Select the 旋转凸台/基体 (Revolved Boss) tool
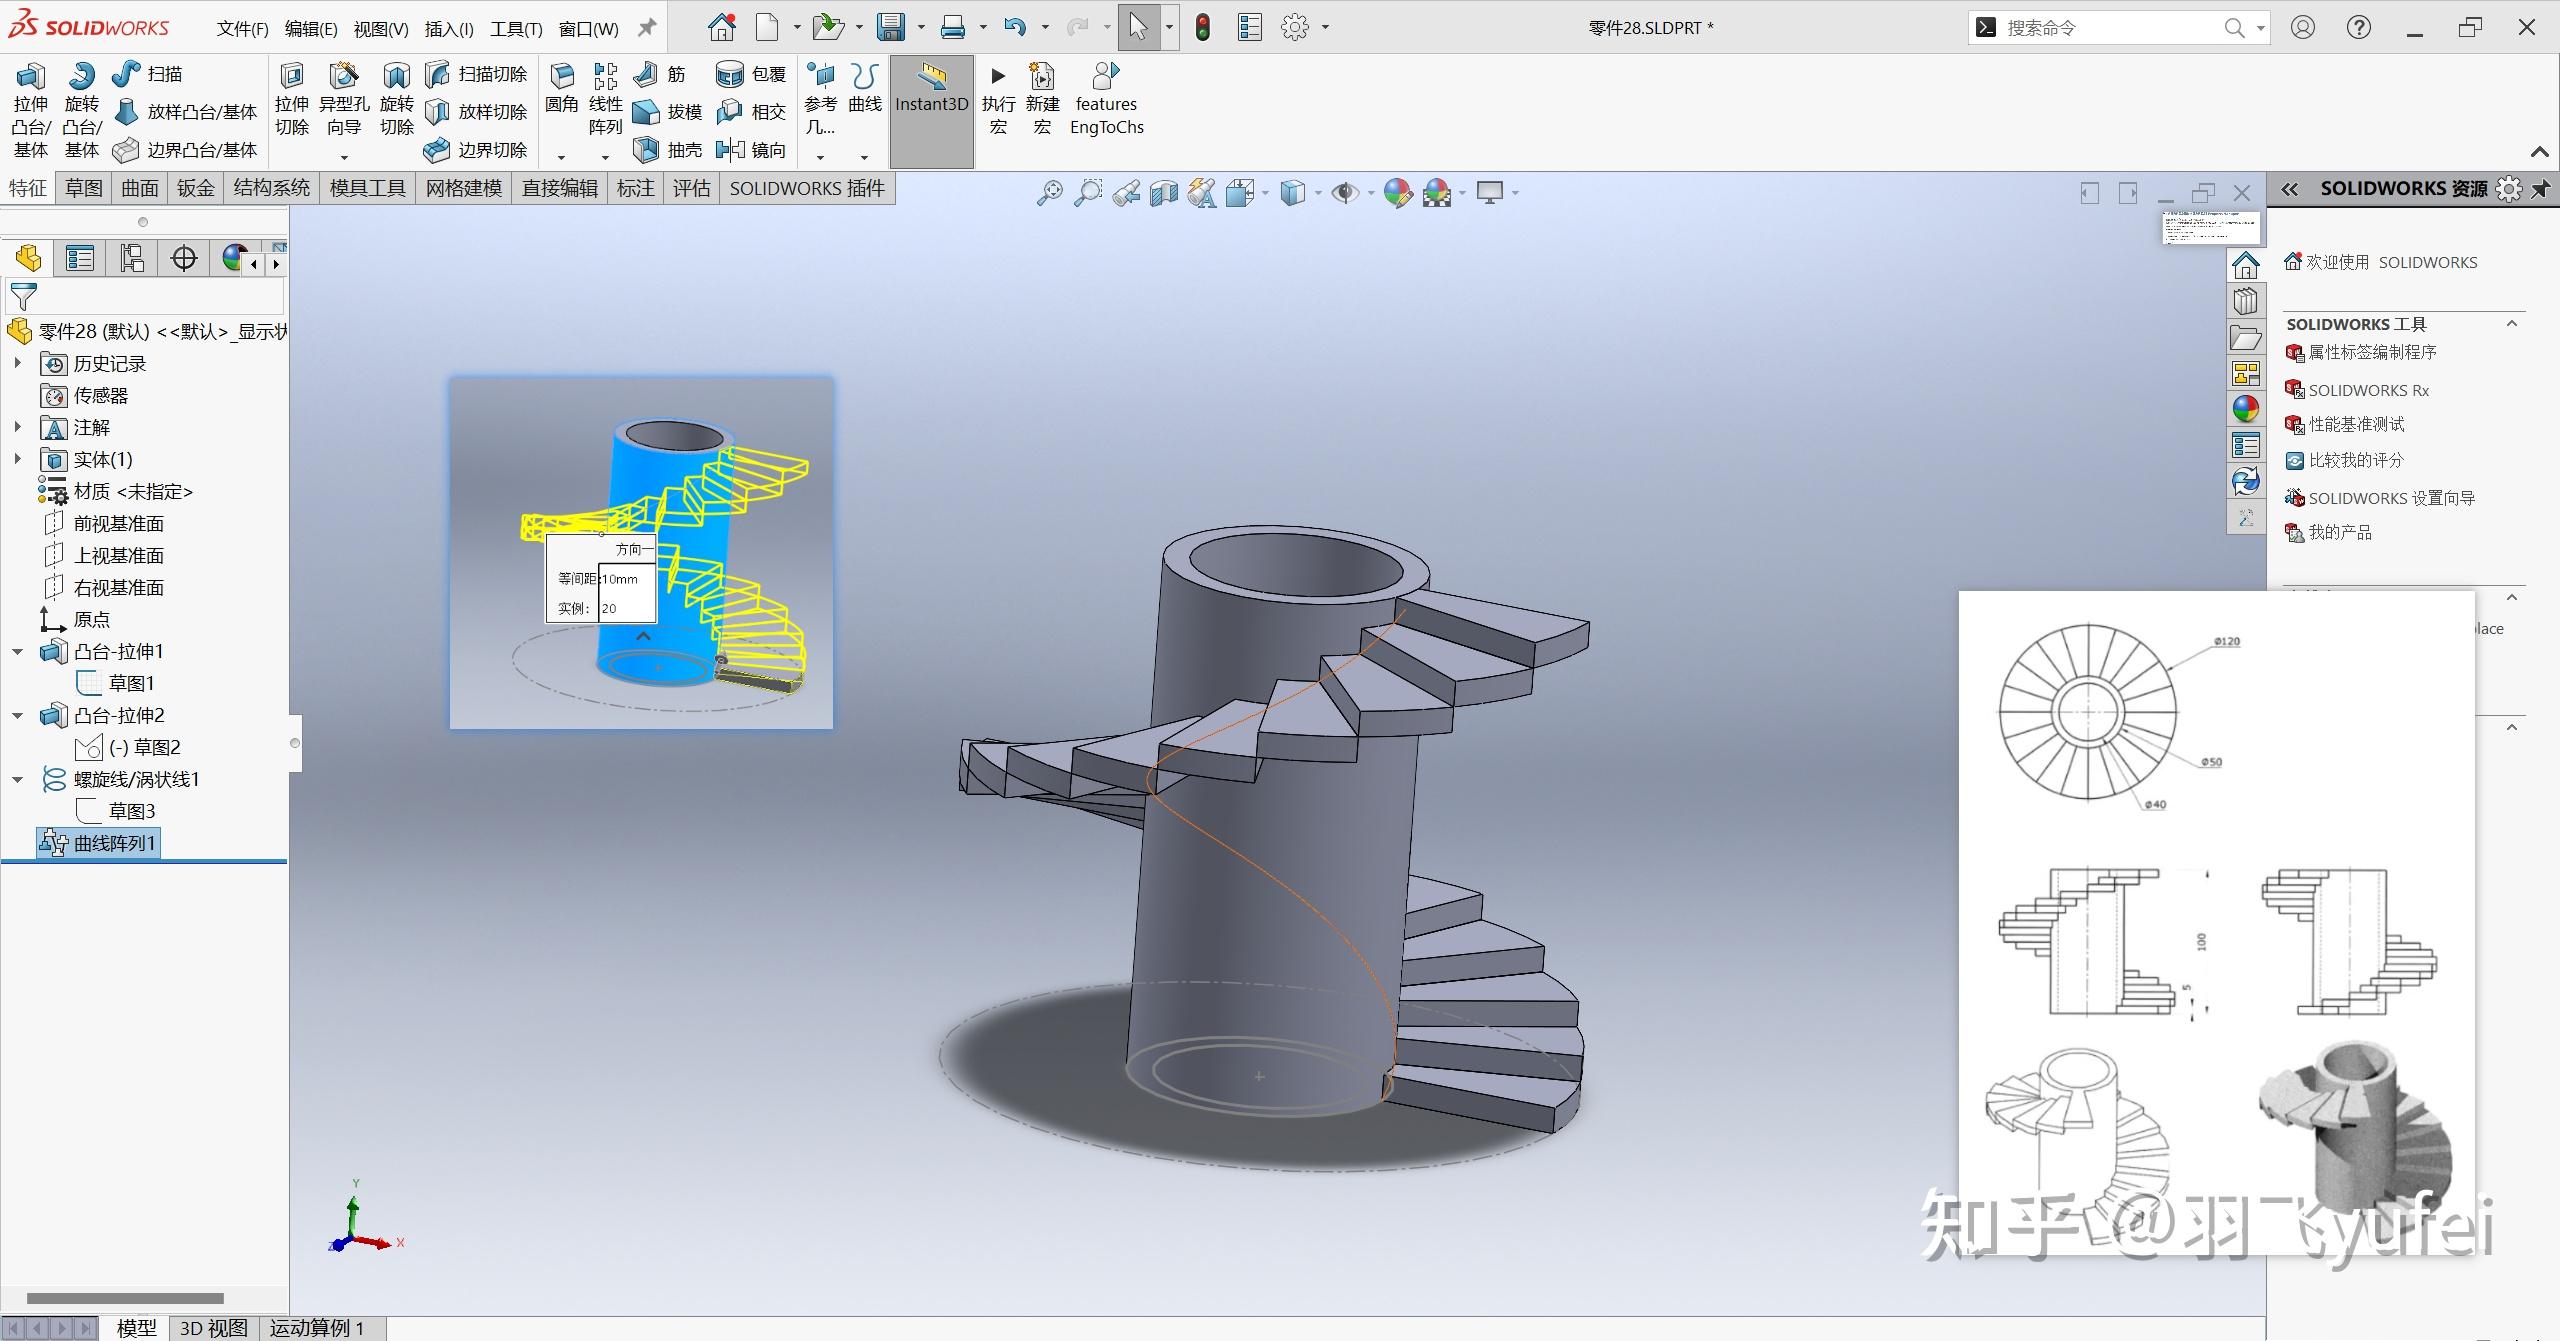The image size is (2560, 1341). pos(82,110)
